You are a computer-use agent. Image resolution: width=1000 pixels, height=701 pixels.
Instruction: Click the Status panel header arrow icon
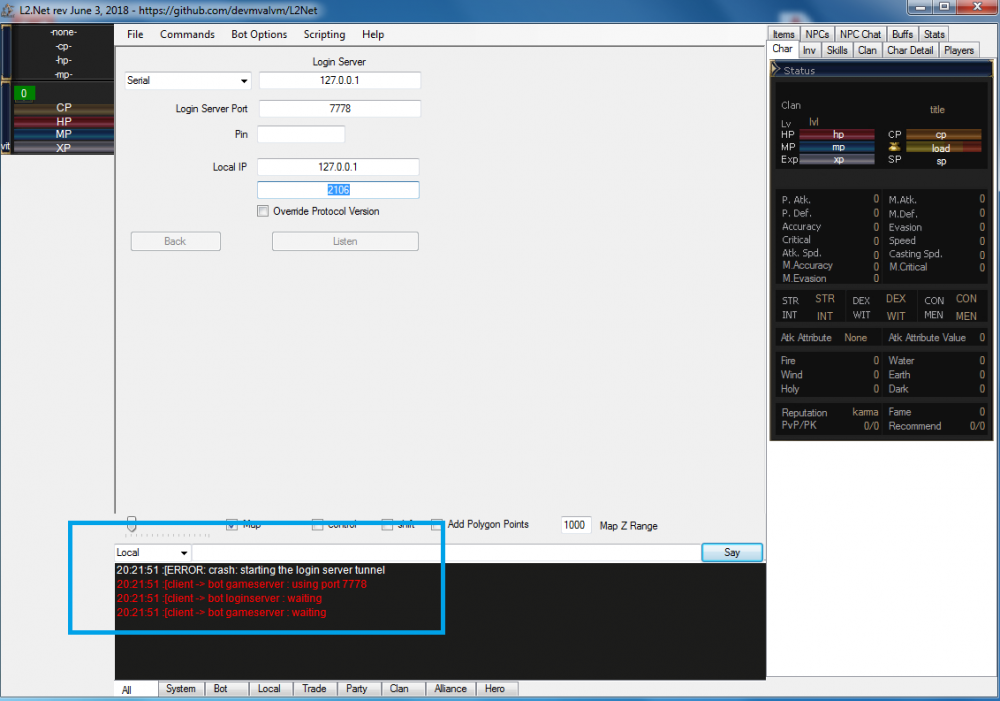coord(777,70)
